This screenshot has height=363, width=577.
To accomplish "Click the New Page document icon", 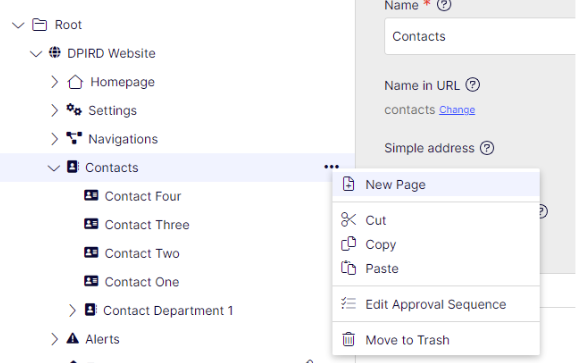I will 348,184.
